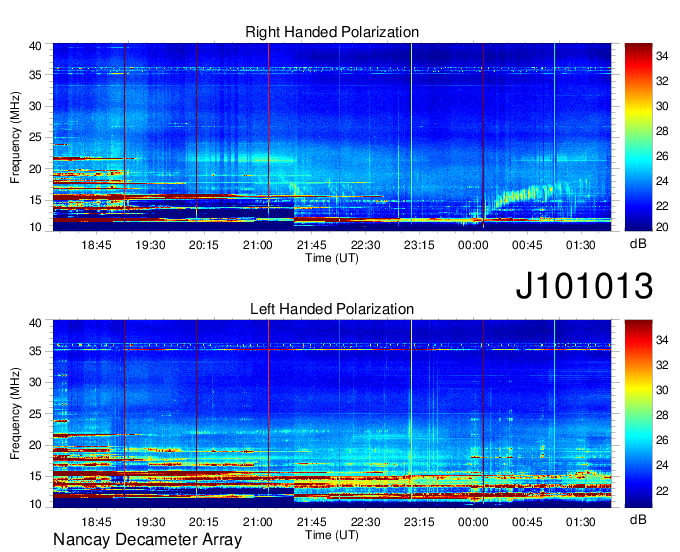
Task: Click the Left Handed Polarization spectrogram
Action: 332,414
